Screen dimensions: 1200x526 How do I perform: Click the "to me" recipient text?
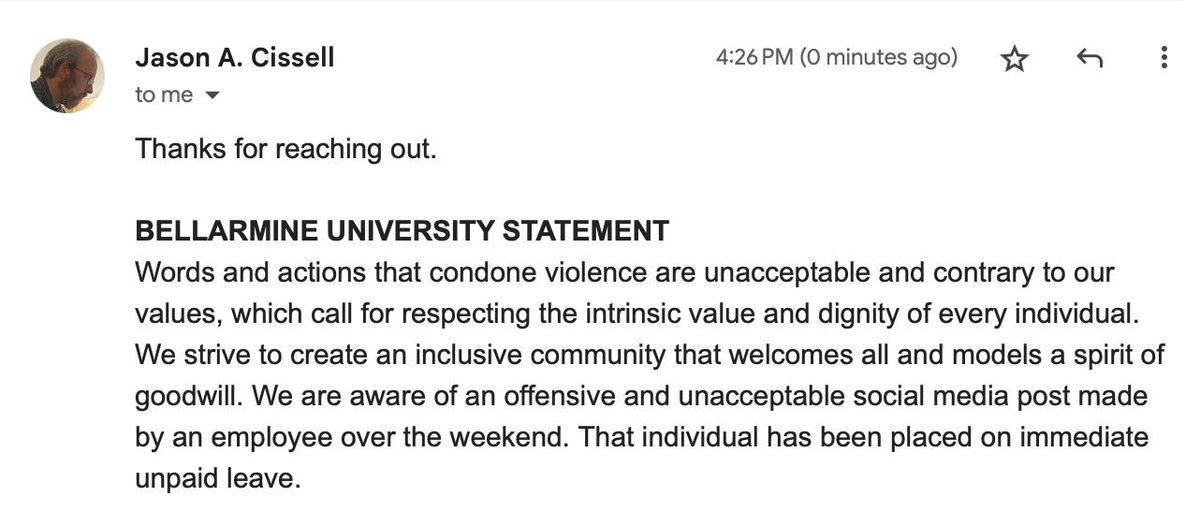163,96
